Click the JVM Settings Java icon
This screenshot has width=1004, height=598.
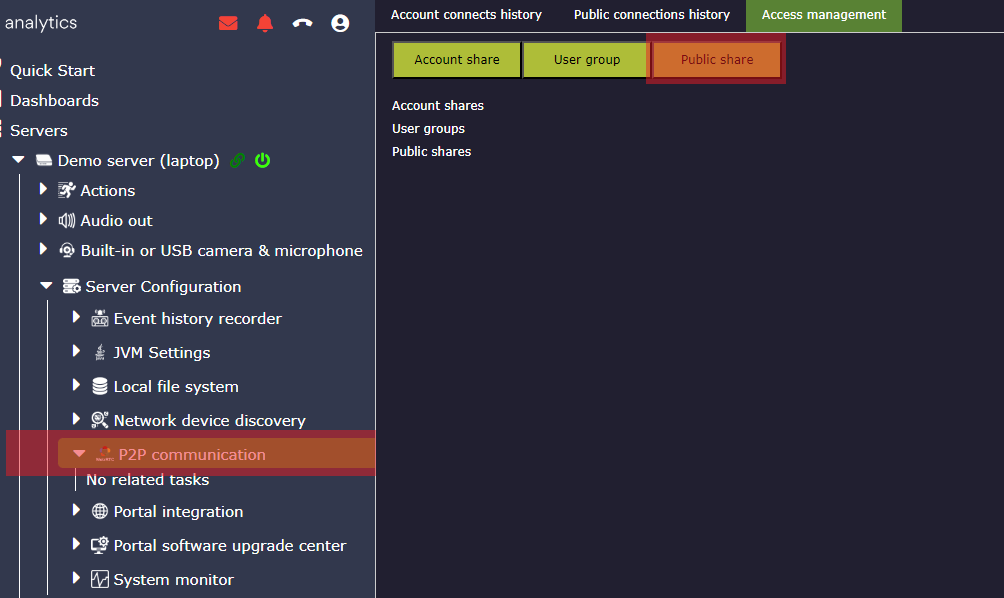[99, 352]
